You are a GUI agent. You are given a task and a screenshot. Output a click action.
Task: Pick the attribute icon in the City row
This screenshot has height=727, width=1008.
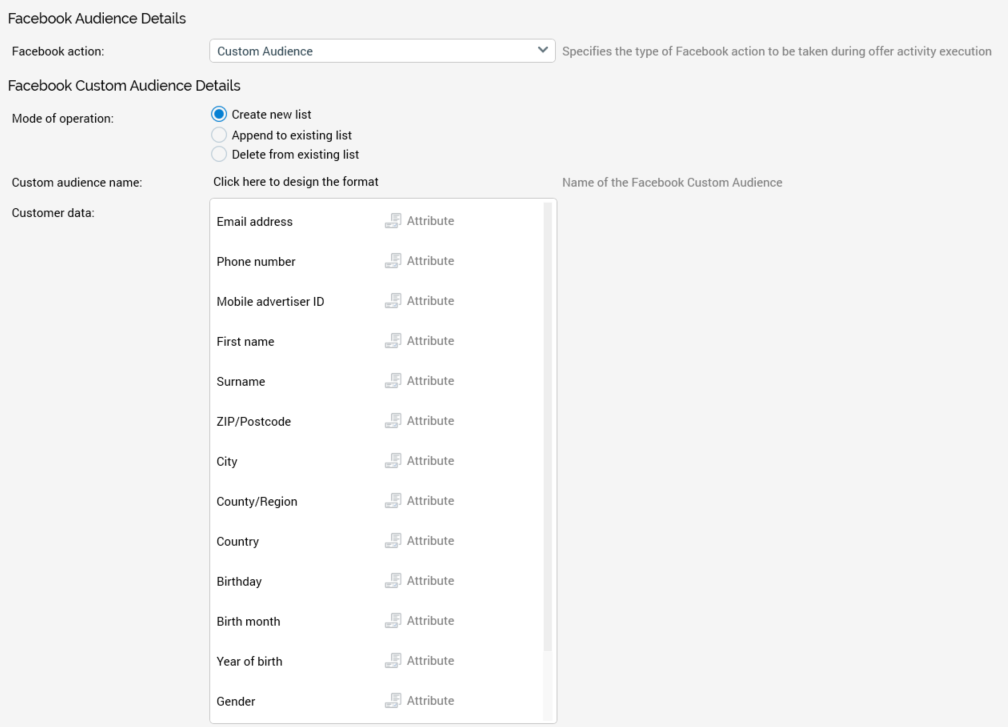[393, 461]
